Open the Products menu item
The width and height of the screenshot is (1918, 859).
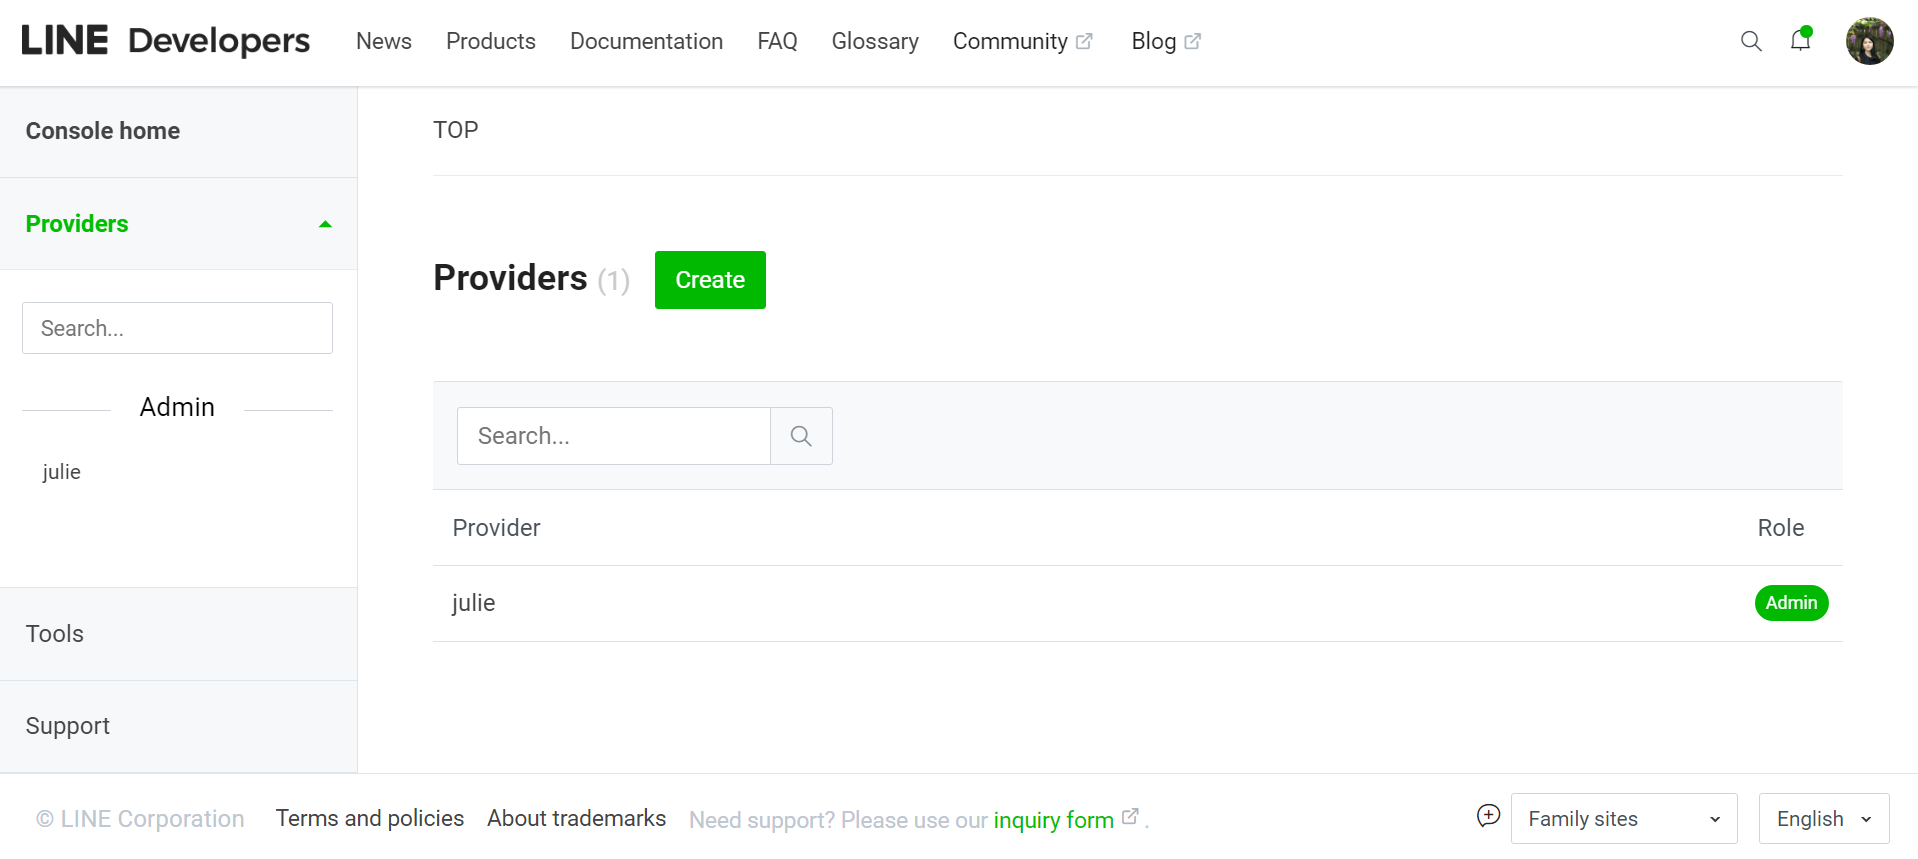click(491, 41)
